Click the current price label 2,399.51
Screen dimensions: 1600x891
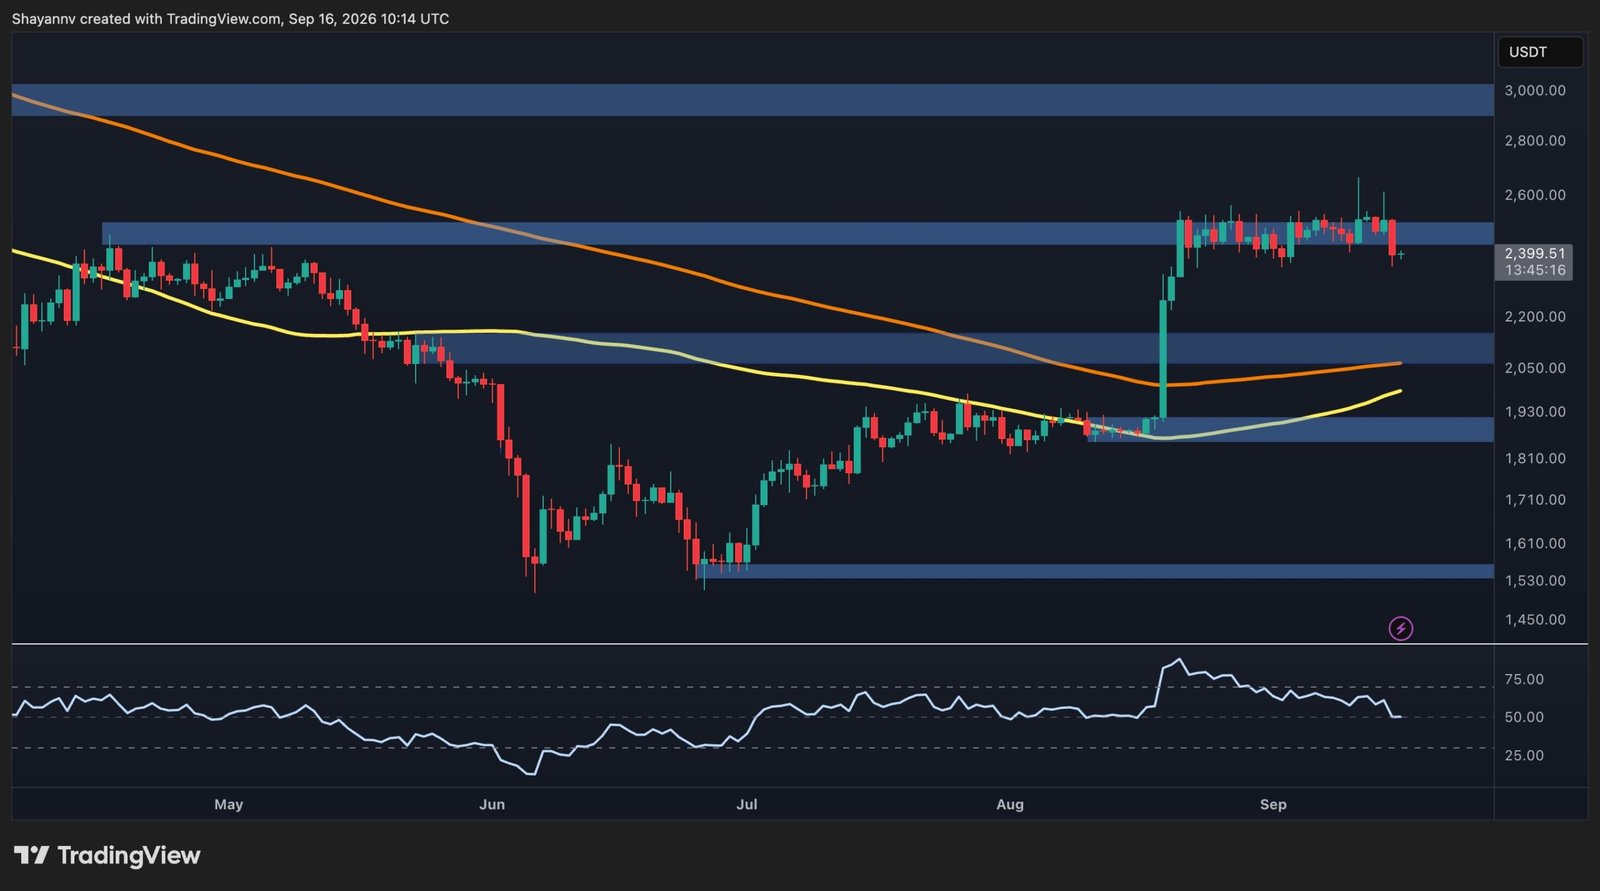coord(1534,254)
